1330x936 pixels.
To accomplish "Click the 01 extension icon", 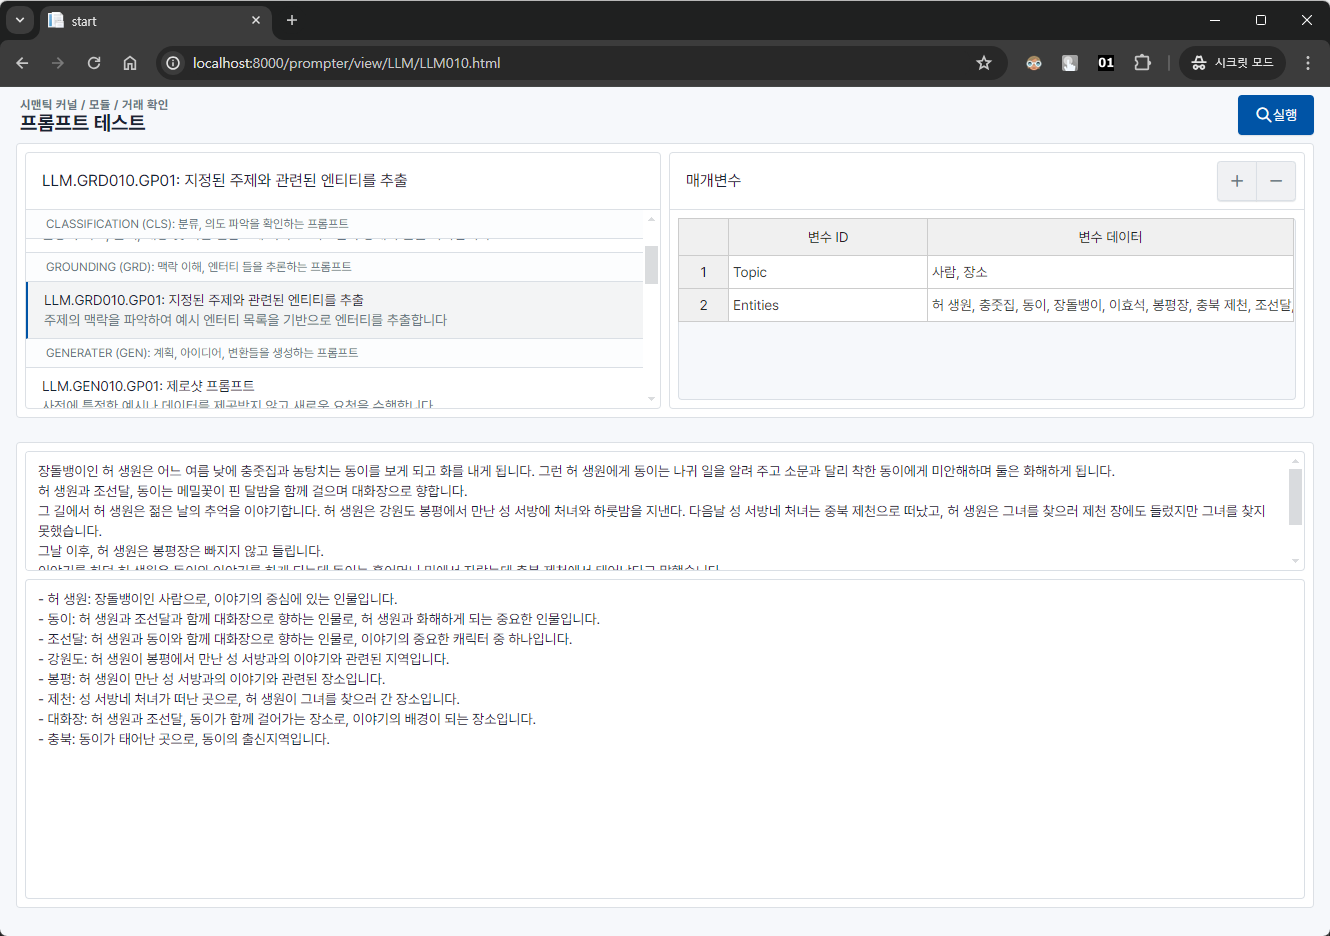I will tap(1106, 63).
